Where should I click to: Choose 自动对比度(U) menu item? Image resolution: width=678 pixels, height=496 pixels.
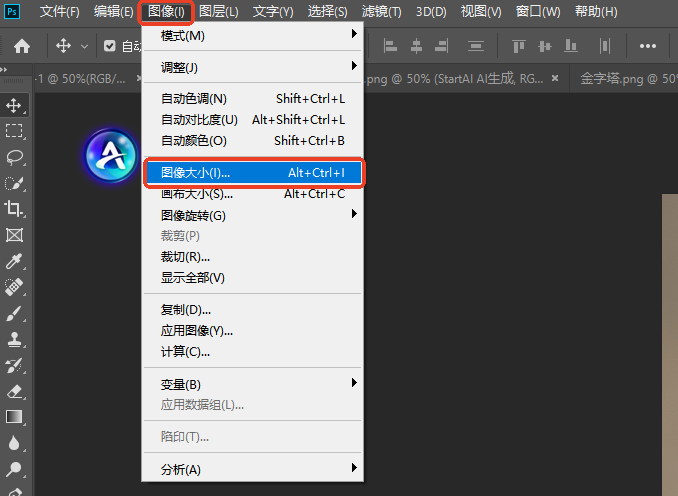point(253,119)
